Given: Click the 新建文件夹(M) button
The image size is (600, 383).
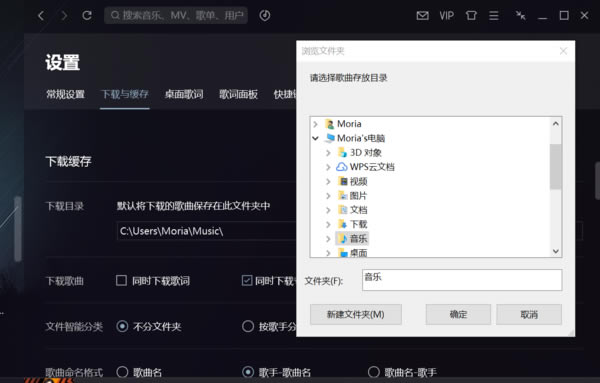Looking at the screenshot, I should [355, 315].
